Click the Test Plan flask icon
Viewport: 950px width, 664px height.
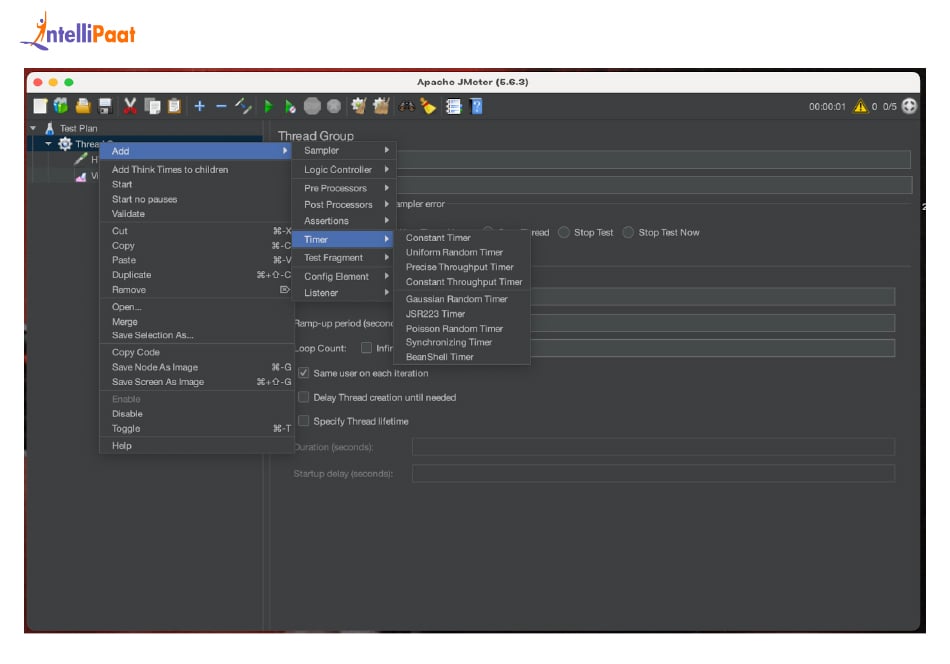click(50, 128)
